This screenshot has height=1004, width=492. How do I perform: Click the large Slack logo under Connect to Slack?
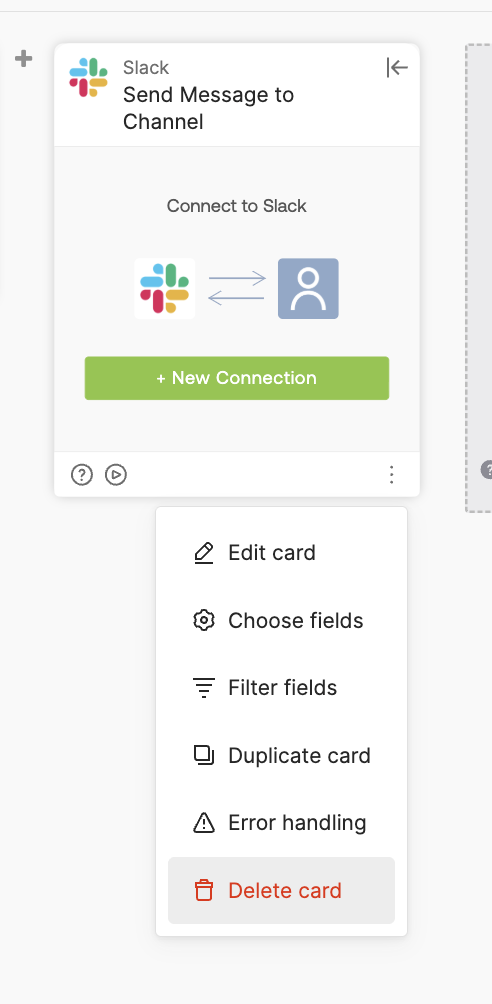(165, 289)
